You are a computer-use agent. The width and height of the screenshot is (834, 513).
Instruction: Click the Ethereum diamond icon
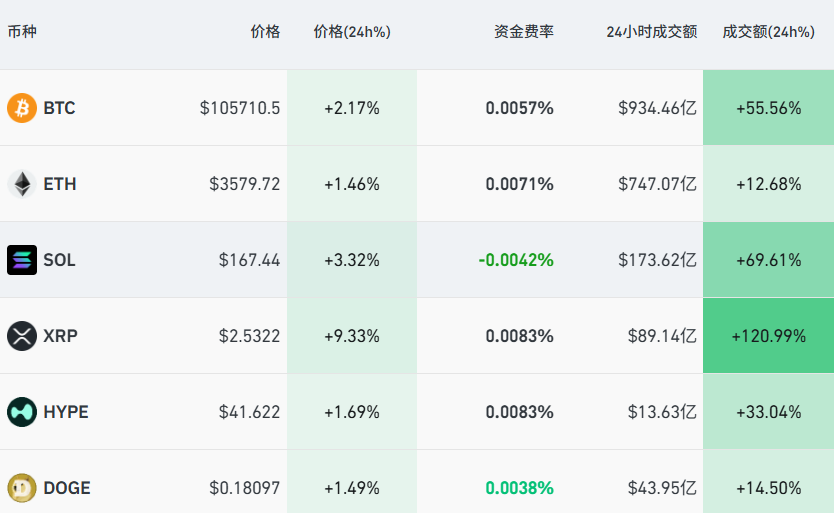(x=22, y=184)
